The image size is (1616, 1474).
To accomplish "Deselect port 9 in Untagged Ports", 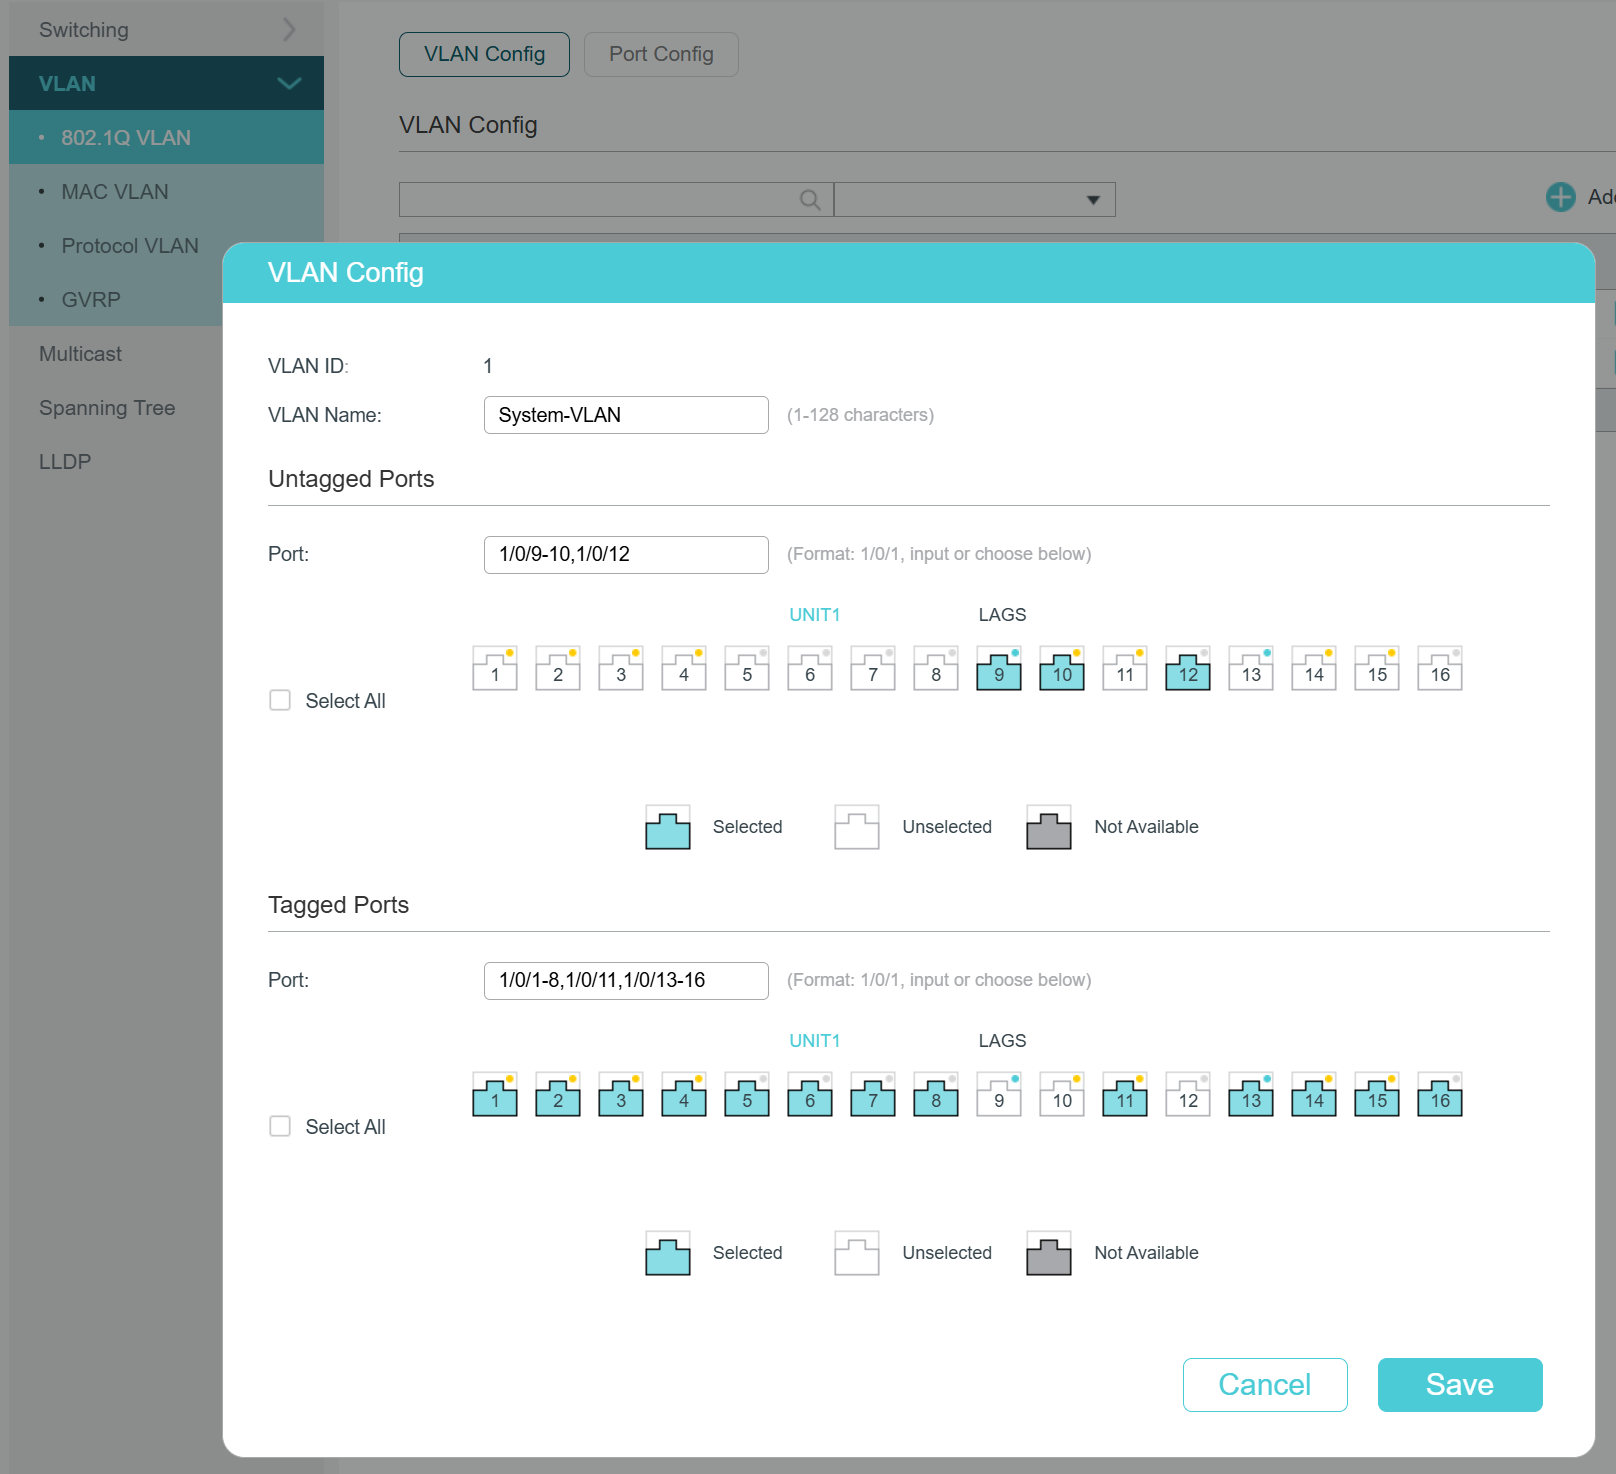I will pyautogui.click(x=999, y=669).
